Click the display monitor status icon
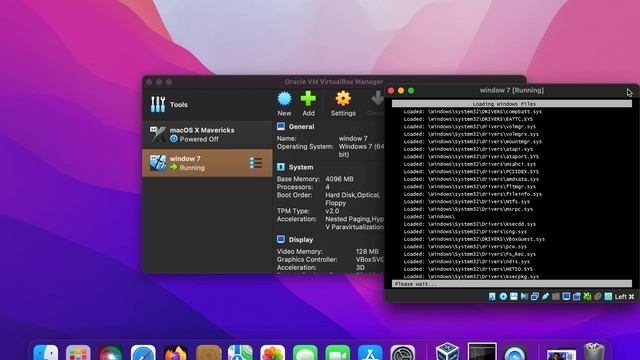The image size is (640, 360). (x=566, y=296)
